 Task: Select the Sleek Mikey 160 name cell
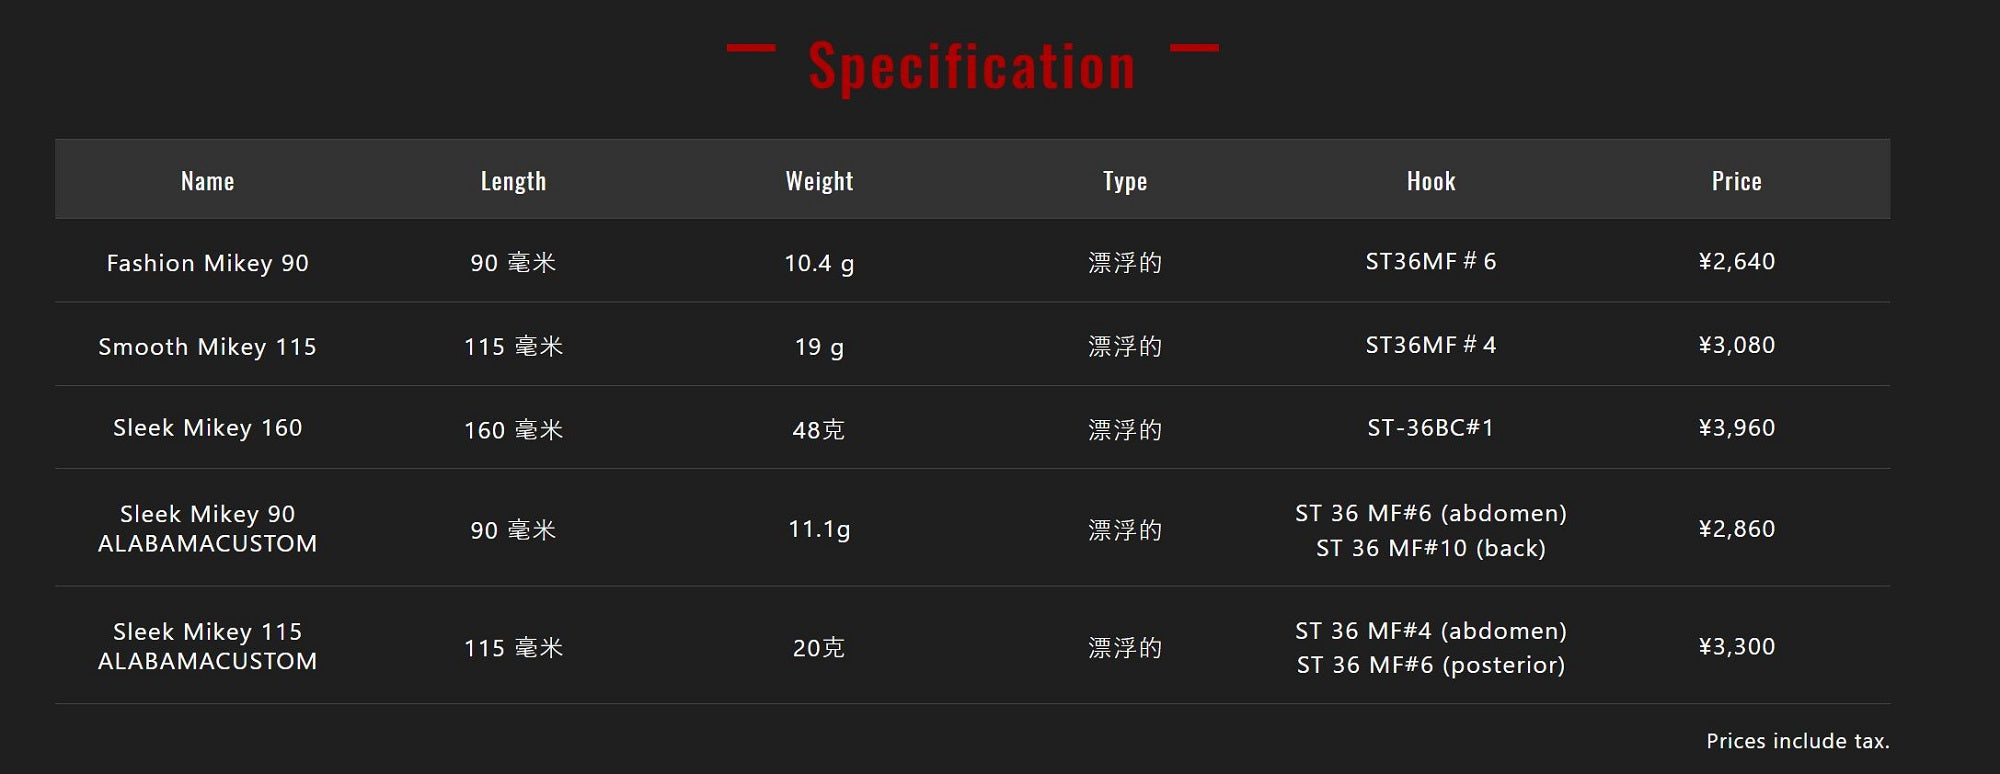208,428
